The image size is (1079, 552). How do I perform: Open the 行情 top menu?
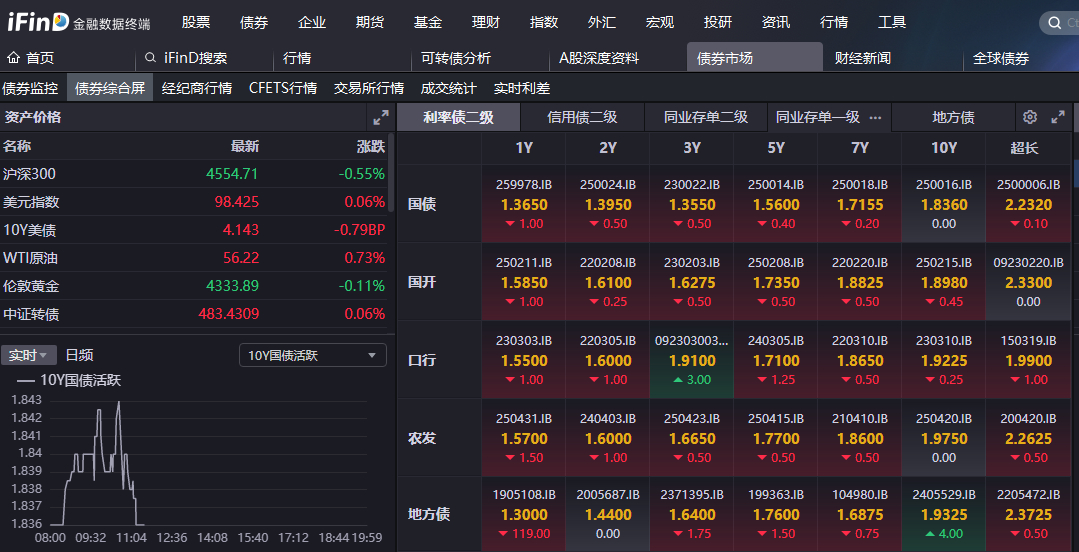point(834,22)
